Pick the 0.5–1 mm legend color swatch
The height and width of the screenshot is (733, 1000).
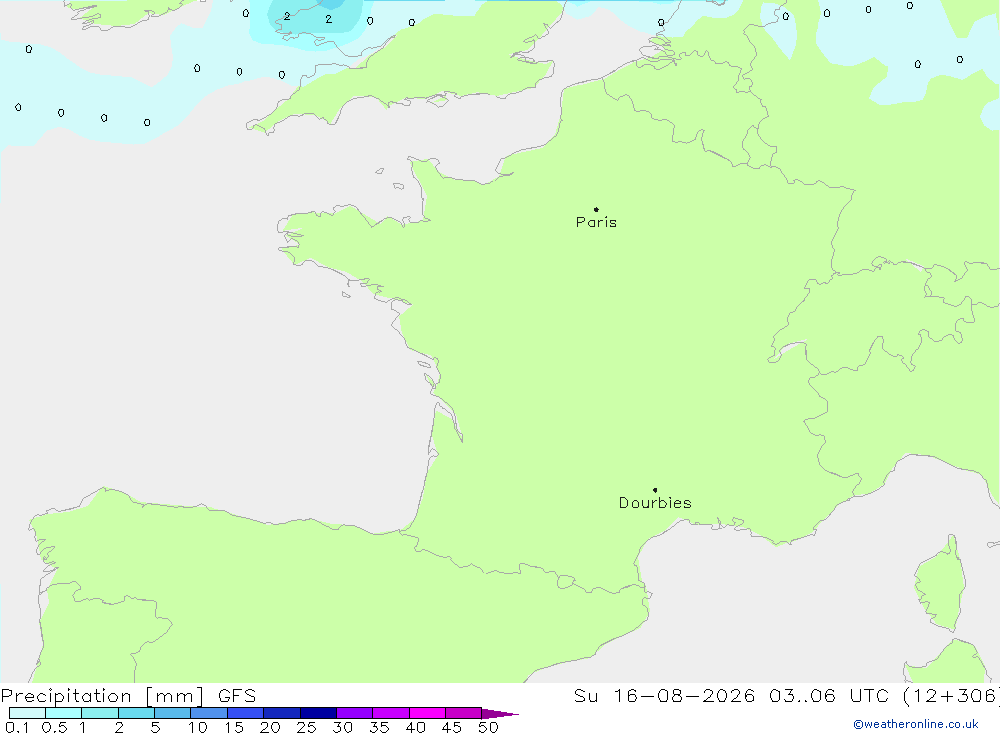click(64, 713)
